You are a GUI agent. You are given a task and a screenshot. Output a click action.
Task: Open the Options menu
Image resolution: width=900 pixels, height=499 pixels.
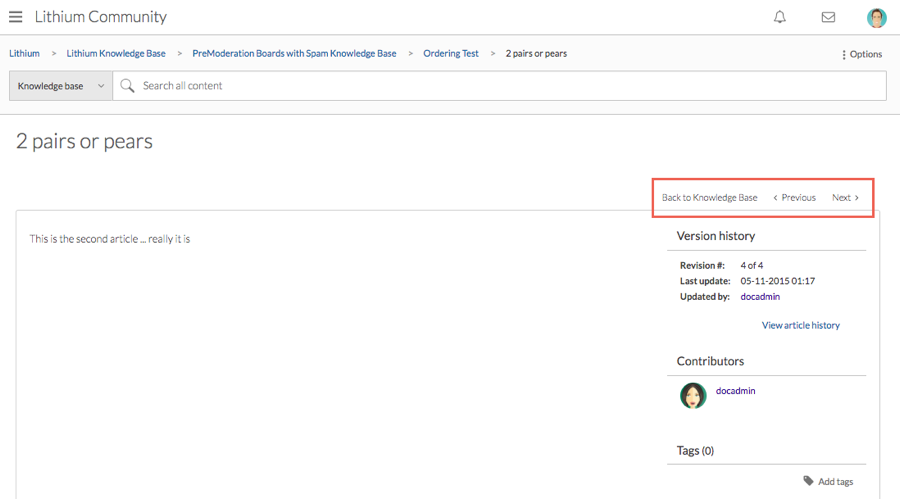862,54
